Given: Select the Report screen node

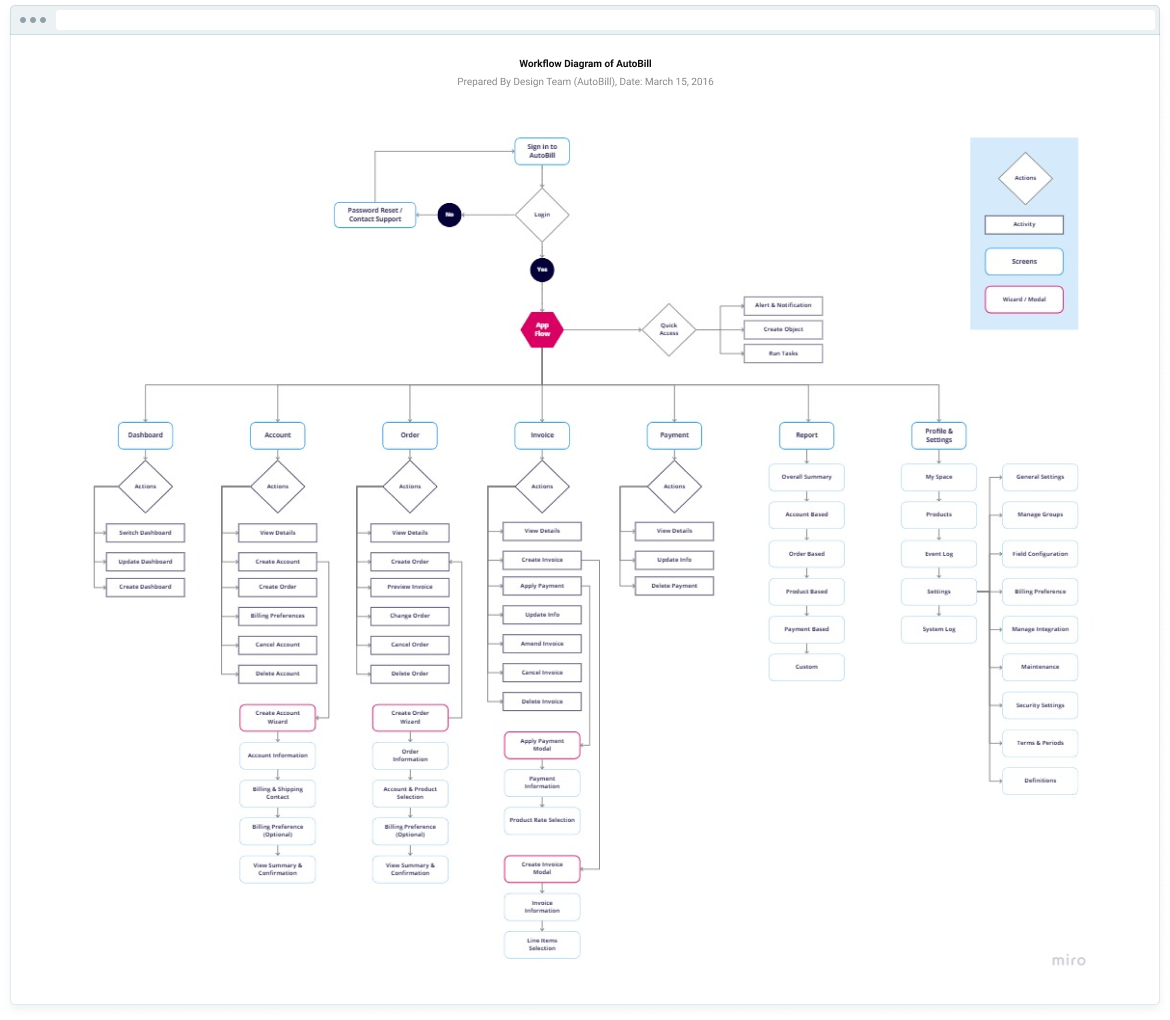Looking at the screenshot, I should pos(807,435).
